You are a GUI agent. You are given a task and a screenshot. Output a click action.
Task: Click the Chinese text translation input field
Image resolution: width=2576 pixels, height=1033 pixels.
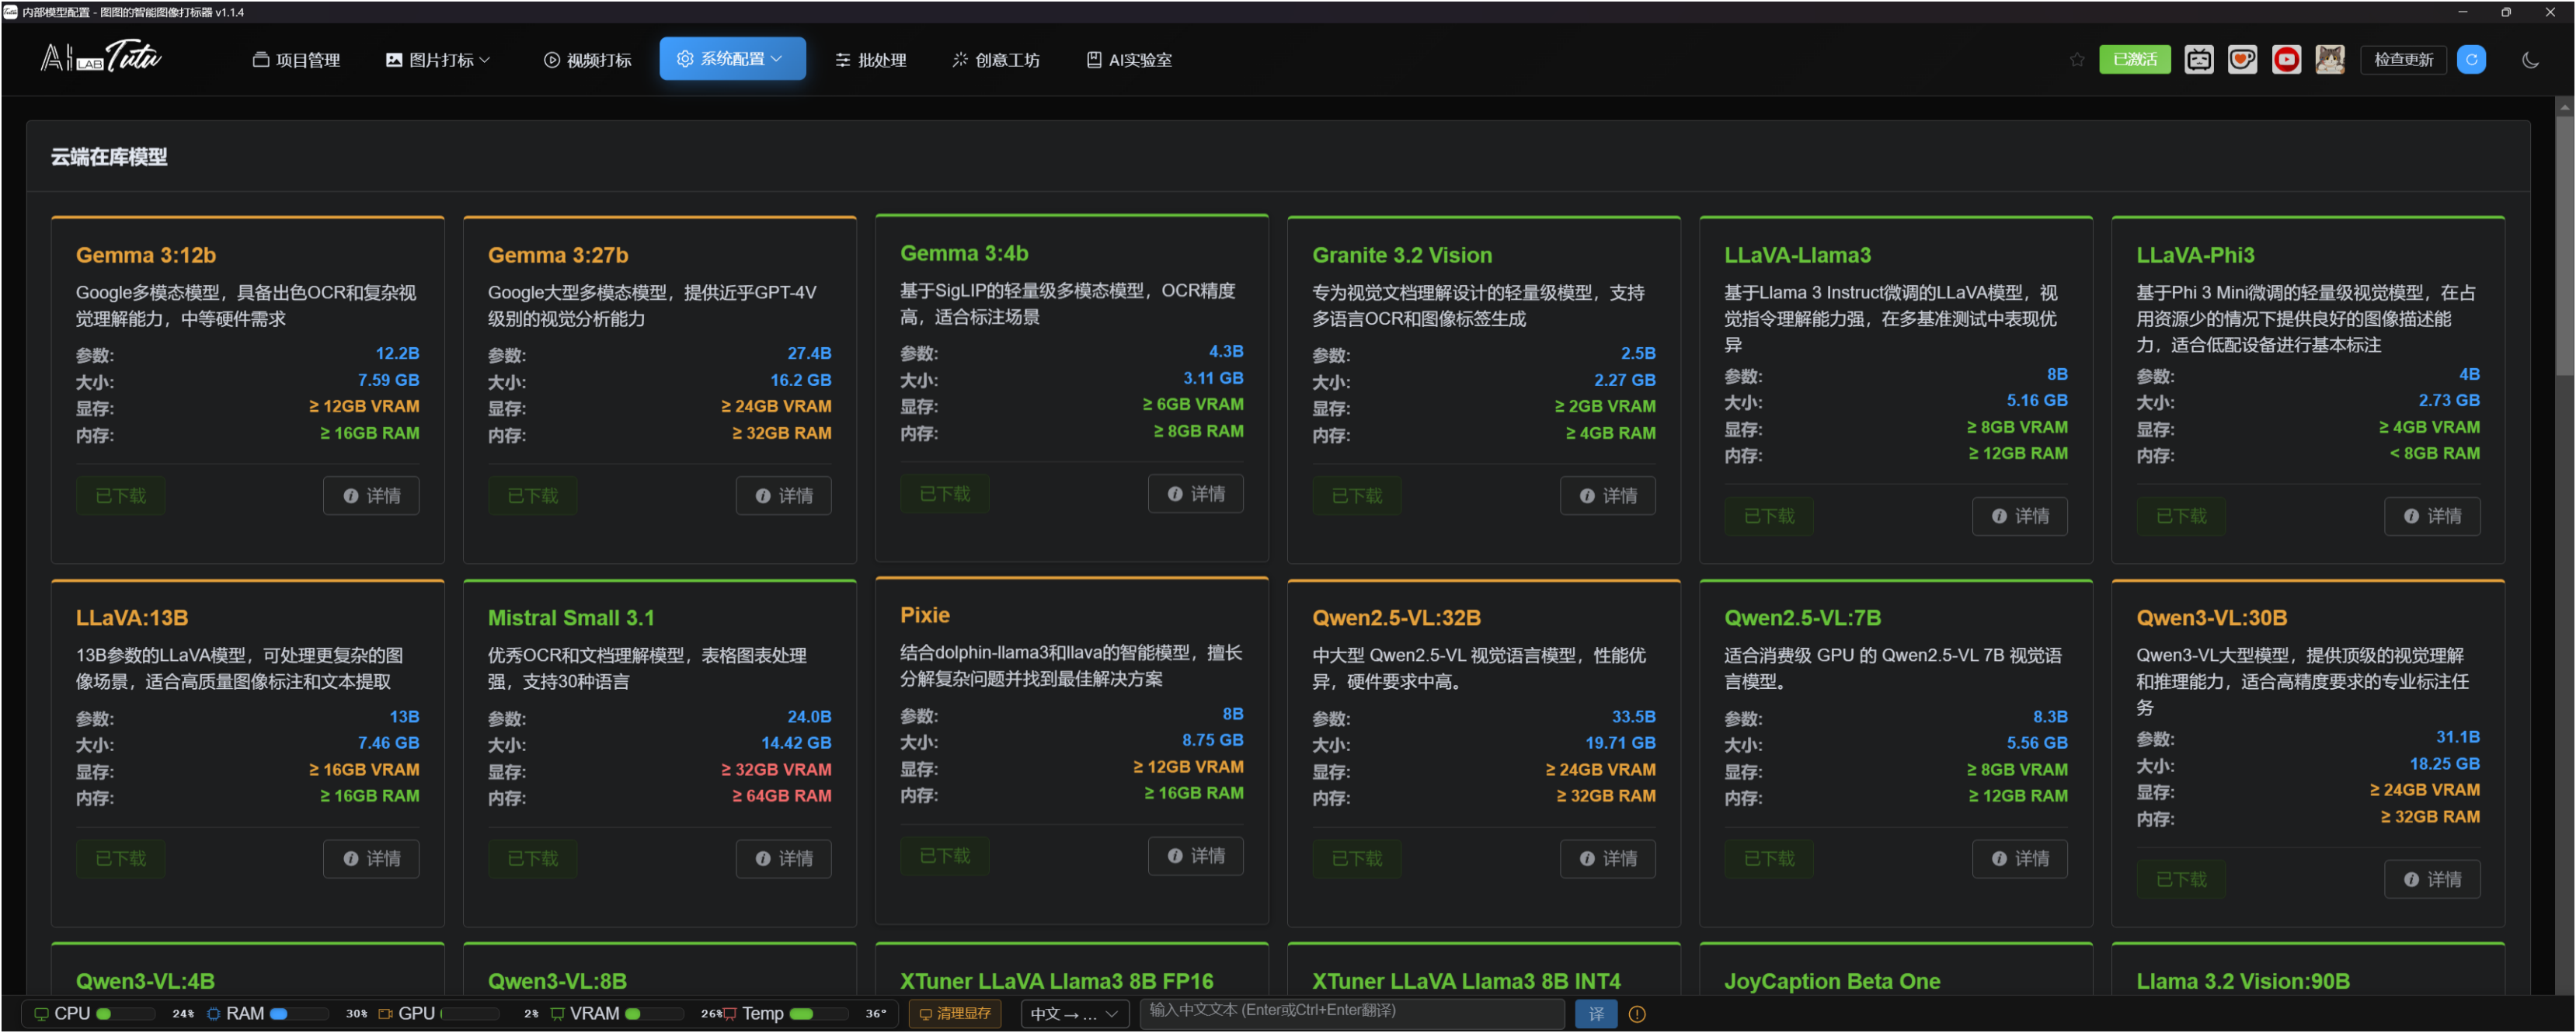click(x=1351, y=1011)
